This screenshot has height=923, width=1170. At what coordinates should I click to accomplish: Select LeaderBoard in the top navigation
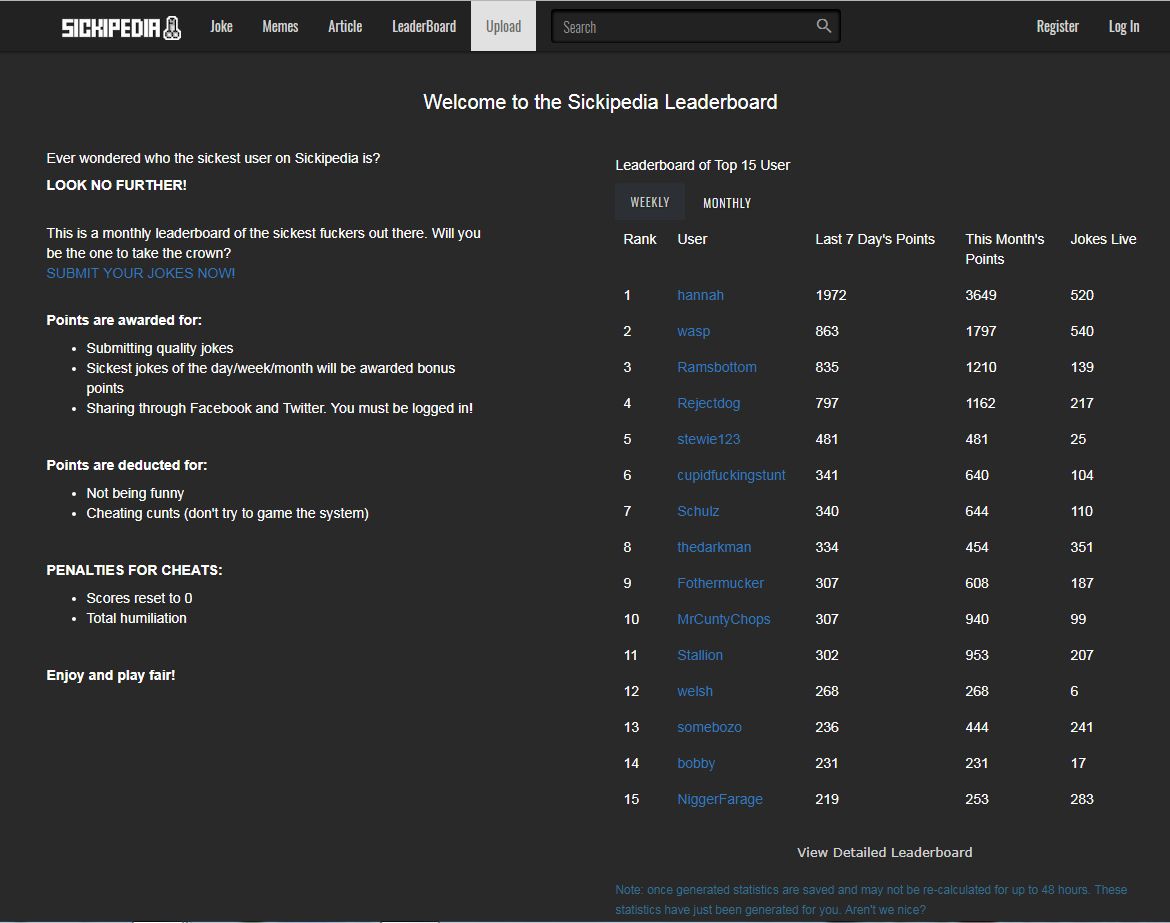[x=424, y=27]
